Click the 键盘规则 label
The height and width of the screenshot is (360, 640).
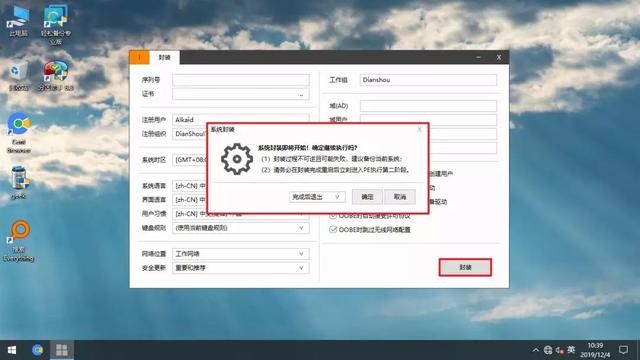click(154, 228)
